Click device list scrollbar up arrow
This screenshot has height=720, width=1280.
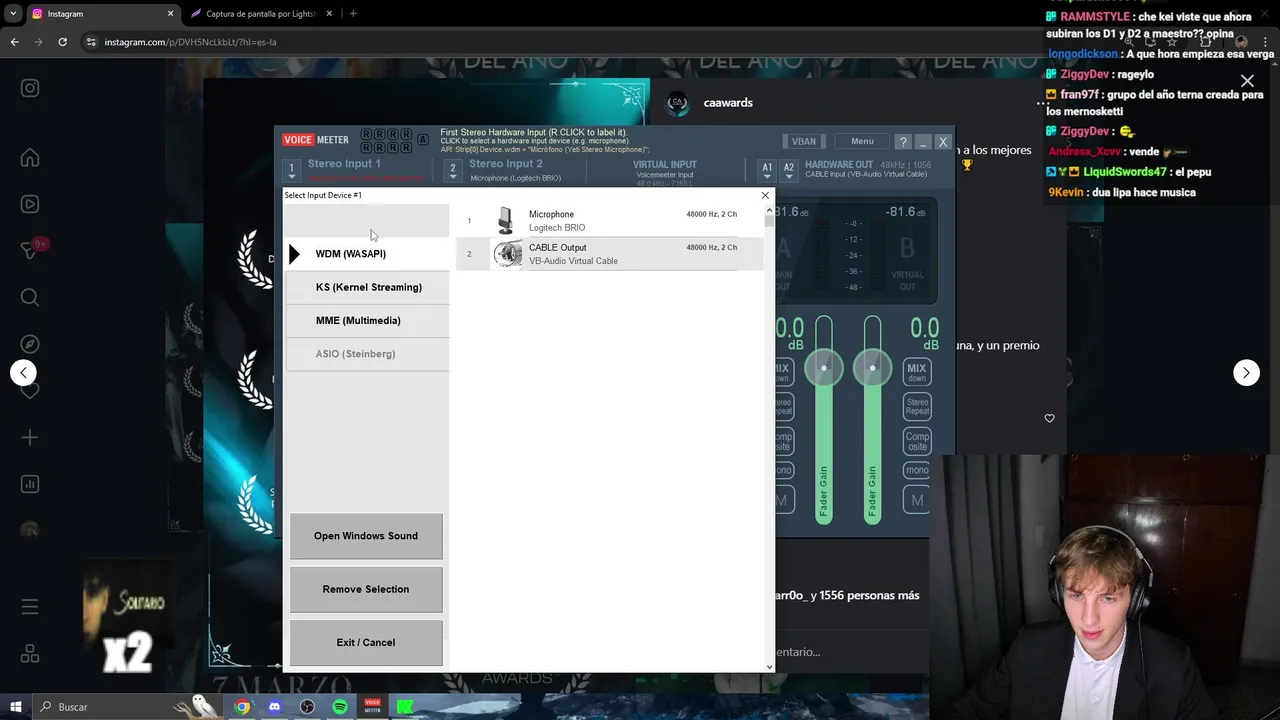click(x=769, y=211)
